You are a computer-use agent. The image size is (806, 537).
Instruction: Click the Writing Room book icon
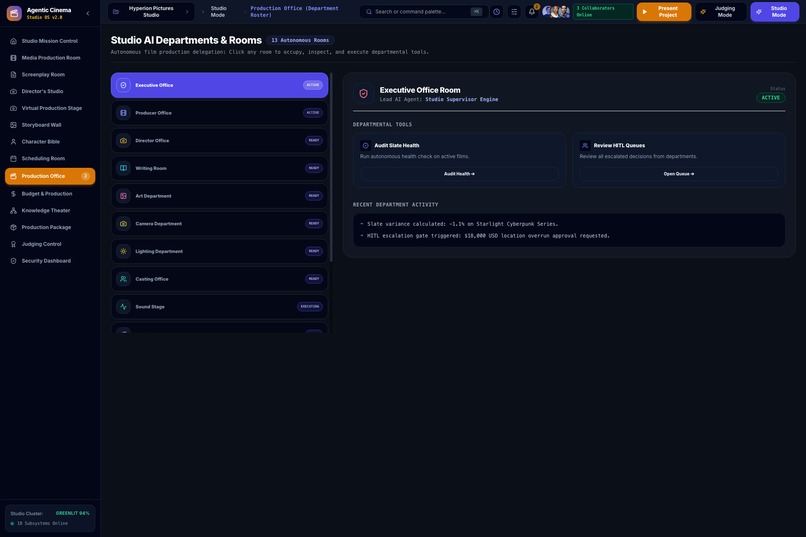(123, 169)
